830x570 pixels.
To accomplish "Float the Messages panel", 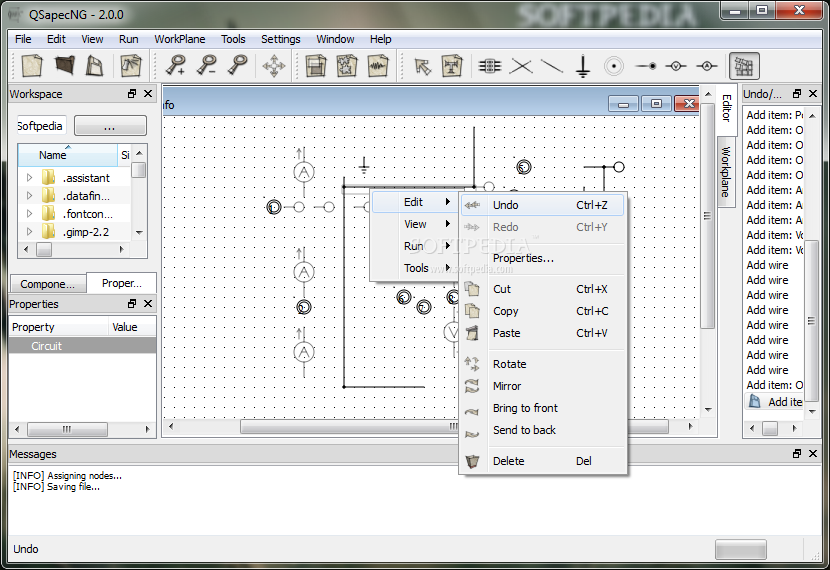I will [x=797, y=454].
